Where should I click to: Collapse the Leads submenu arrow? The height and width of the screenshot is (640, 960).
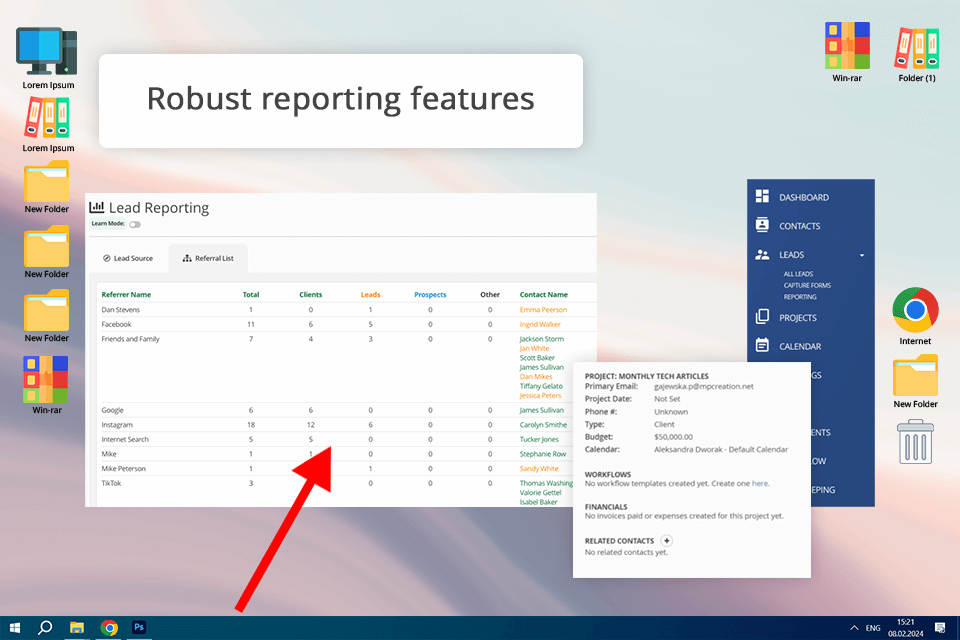coord(861,256)
